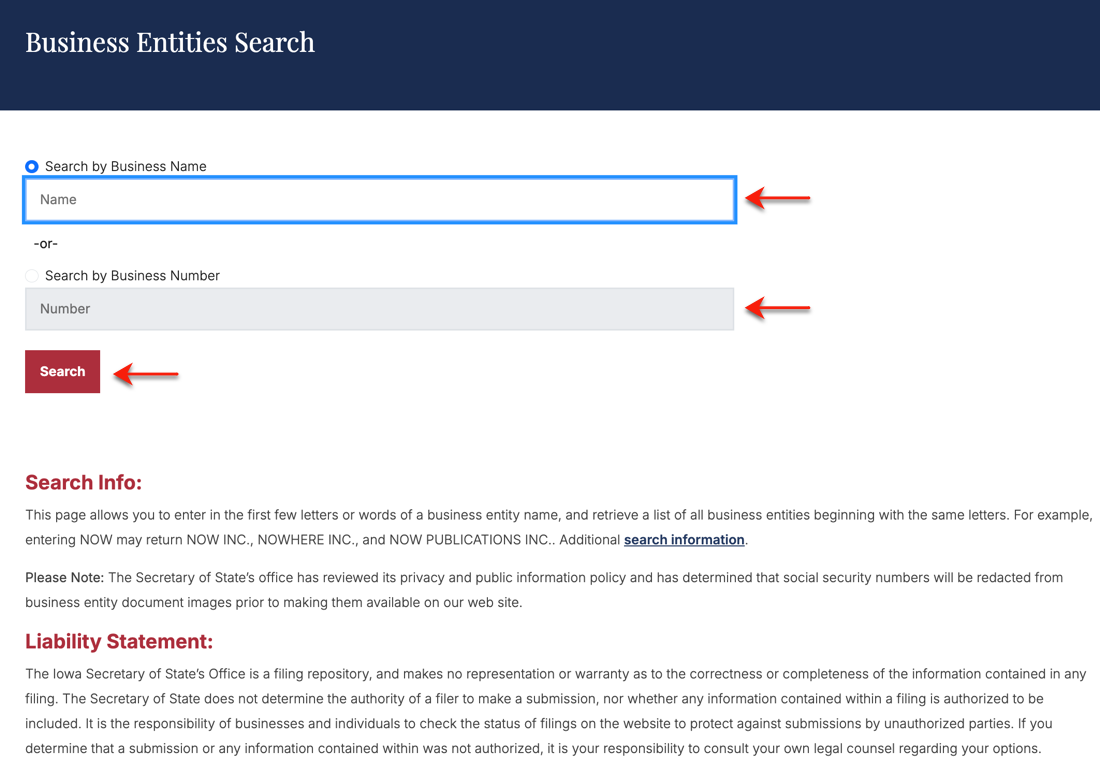Click the Search Info: heading
This screenshot has height=774, width=1100.
pyautogui.click(x=83, y=483)
